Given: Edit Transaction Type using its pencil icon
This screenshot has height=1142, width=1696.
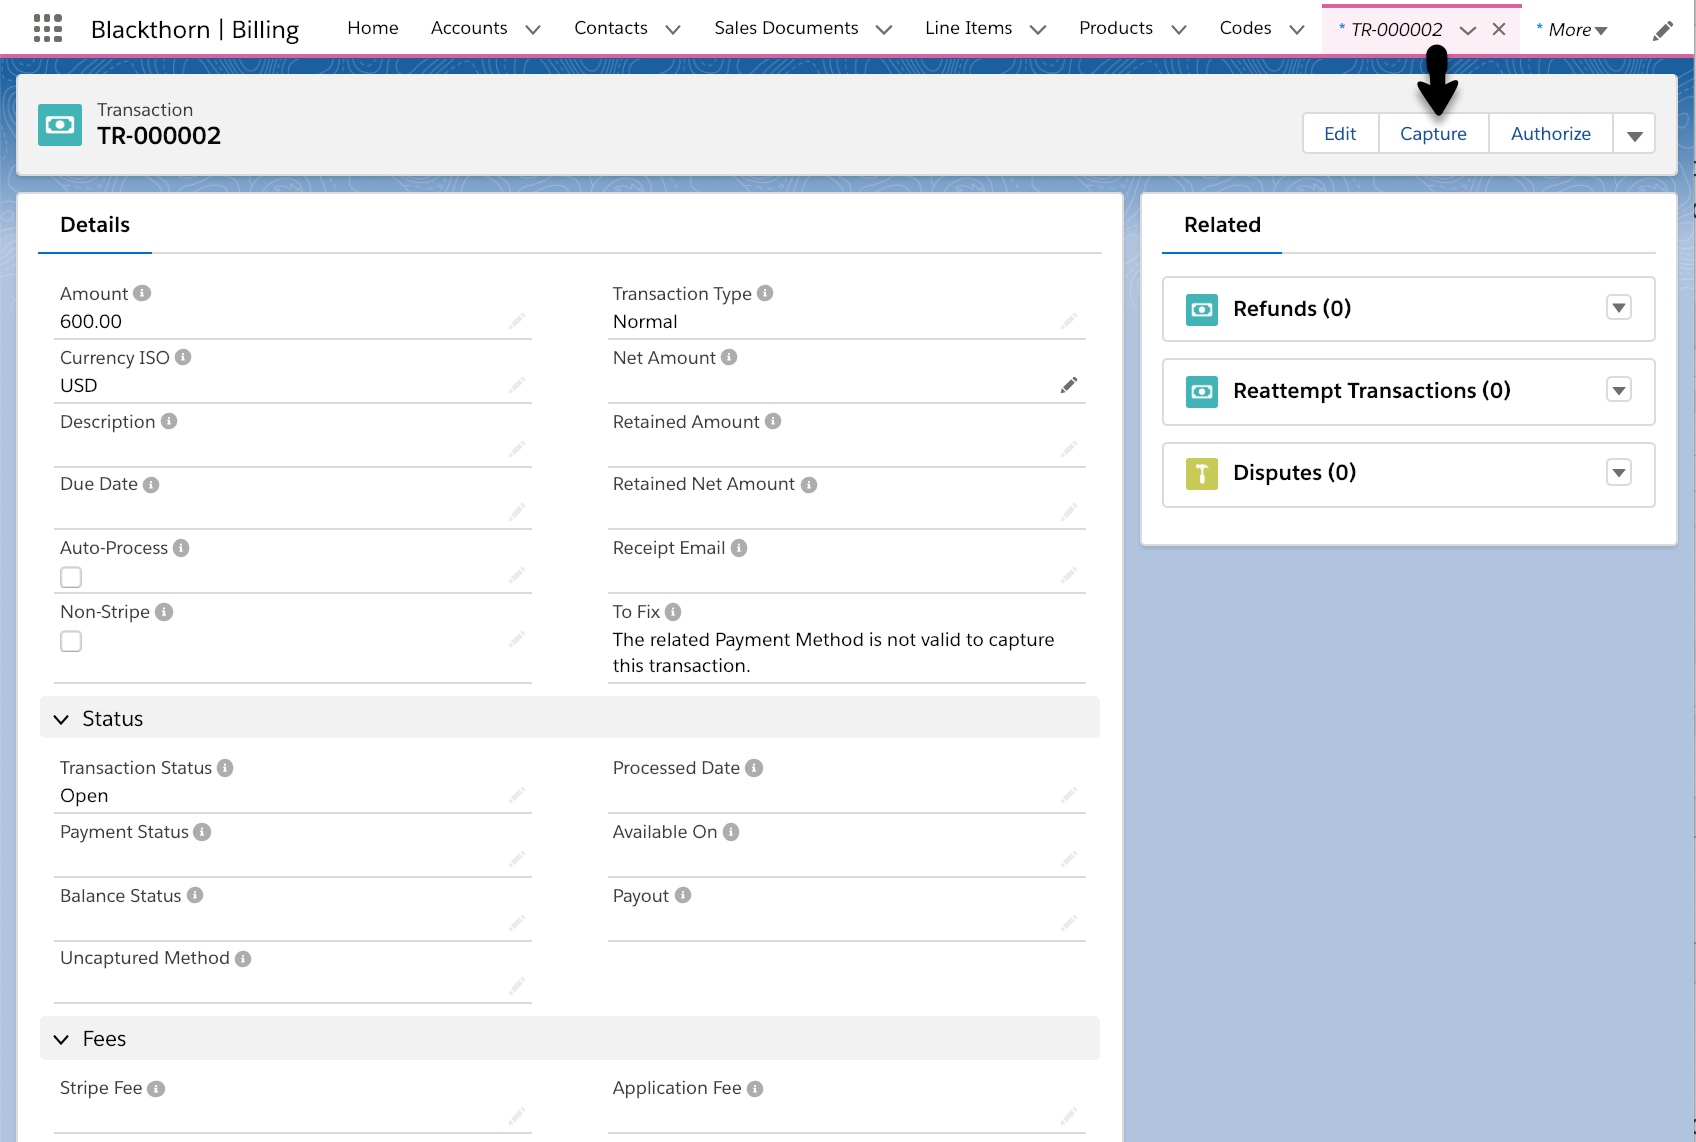Looking at the screenshot, I should tap(1069, 321).
